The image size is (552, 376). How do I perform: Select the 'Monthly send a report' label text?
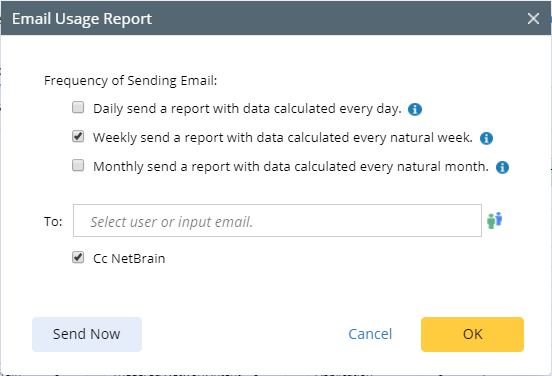tap(291, 167)
